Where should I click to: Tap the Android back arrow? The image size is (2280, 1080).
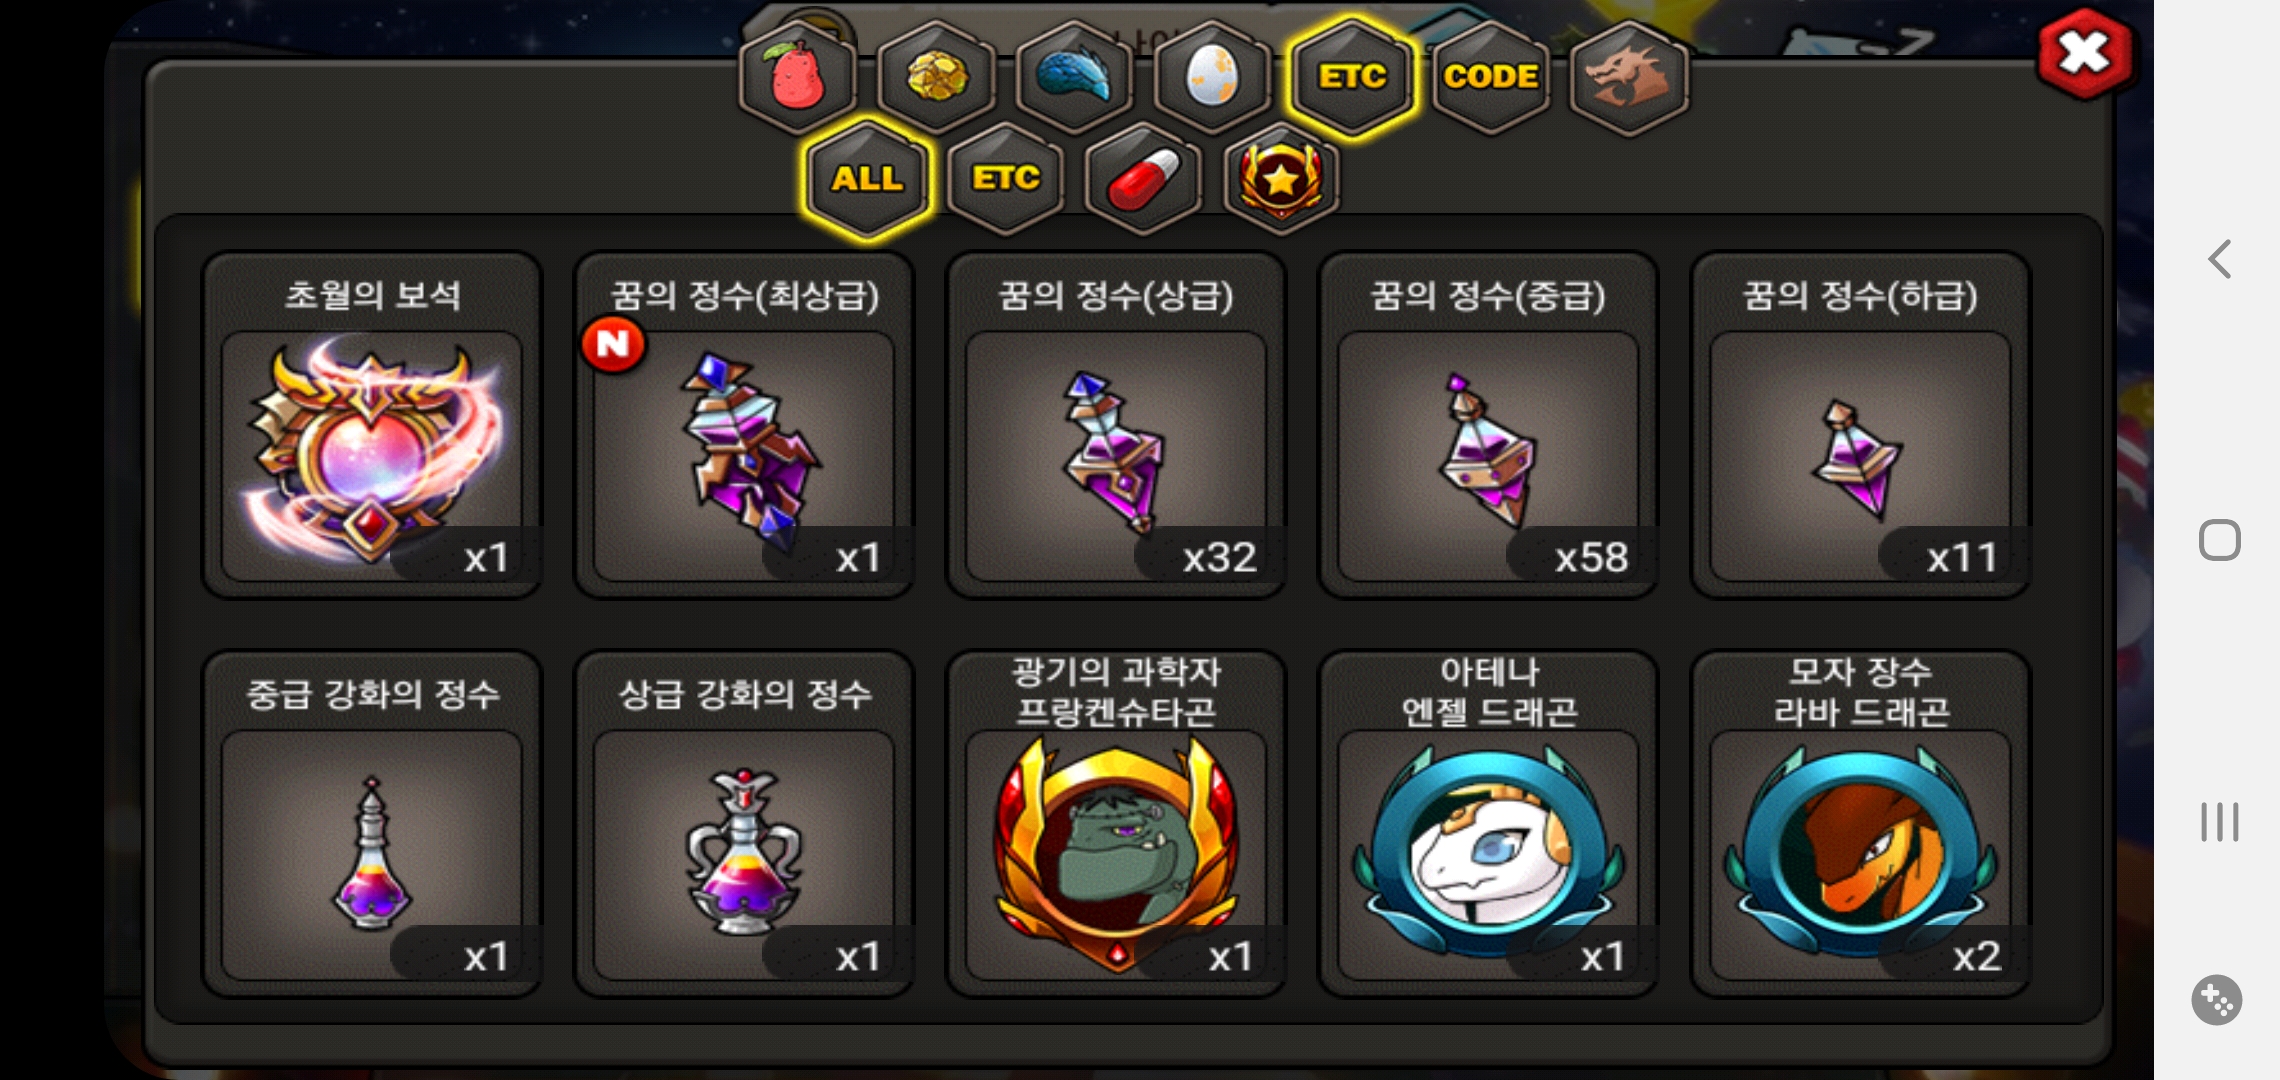pos(2219,259)
